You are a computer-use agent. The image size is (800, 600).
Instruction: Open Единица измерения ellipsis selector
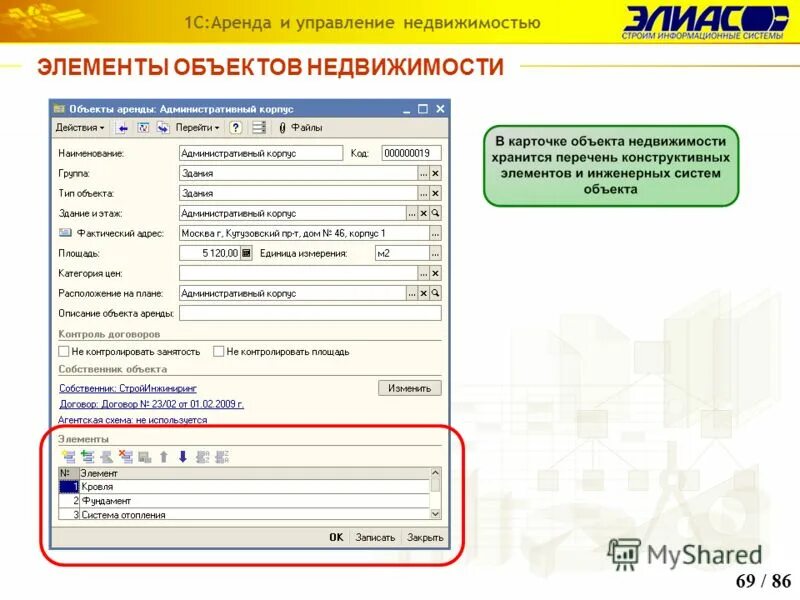pos(435,253)
